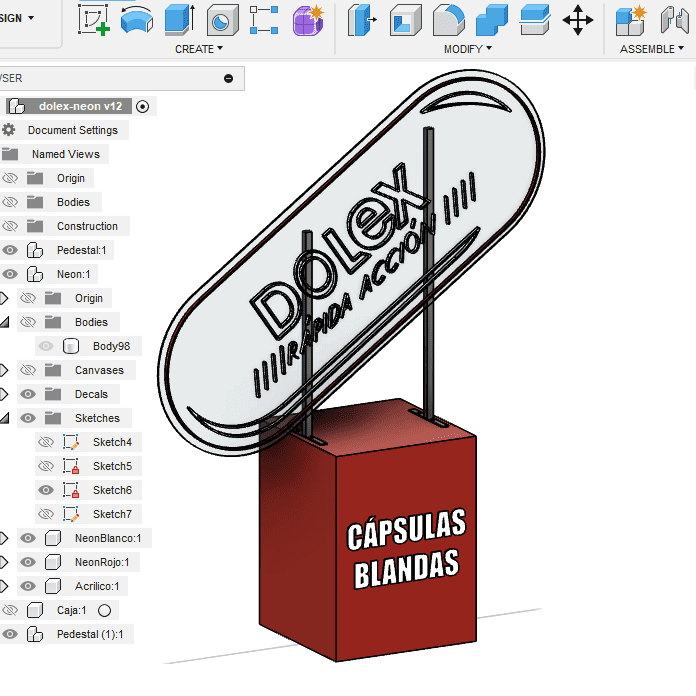Open the MODIFY dropdown menu
Image resolution: width=696 pixels, height=696 pixels.
pos(468,49)
